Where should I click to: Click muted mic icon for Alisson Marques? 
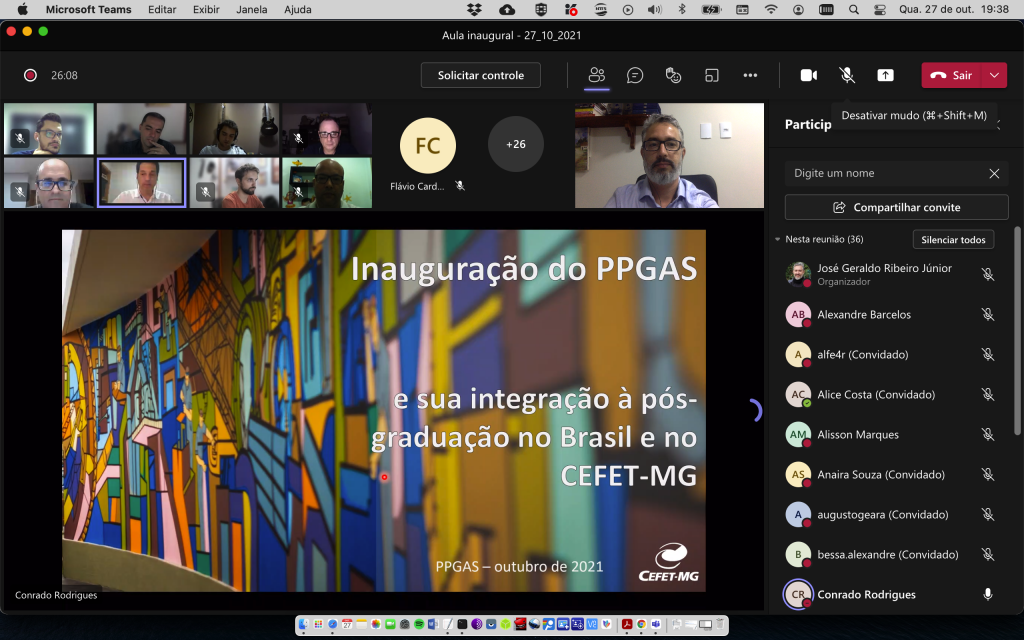pyautogui.click(x=988, y=434)
